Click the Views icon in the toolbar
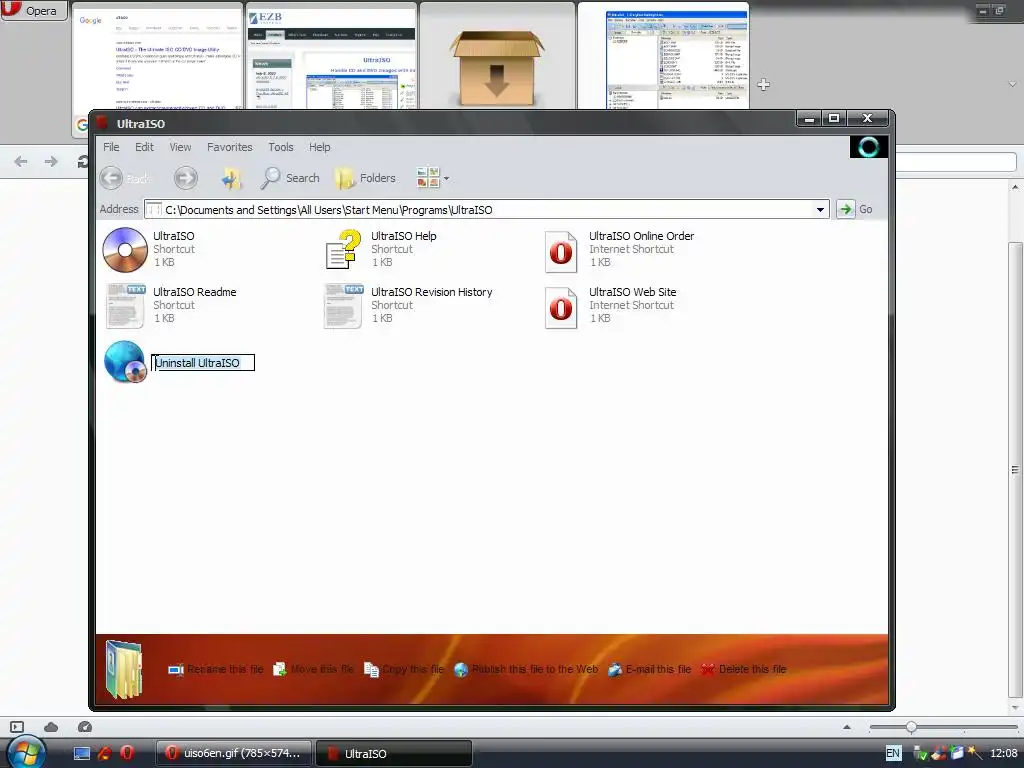 (x=428, y=178)
